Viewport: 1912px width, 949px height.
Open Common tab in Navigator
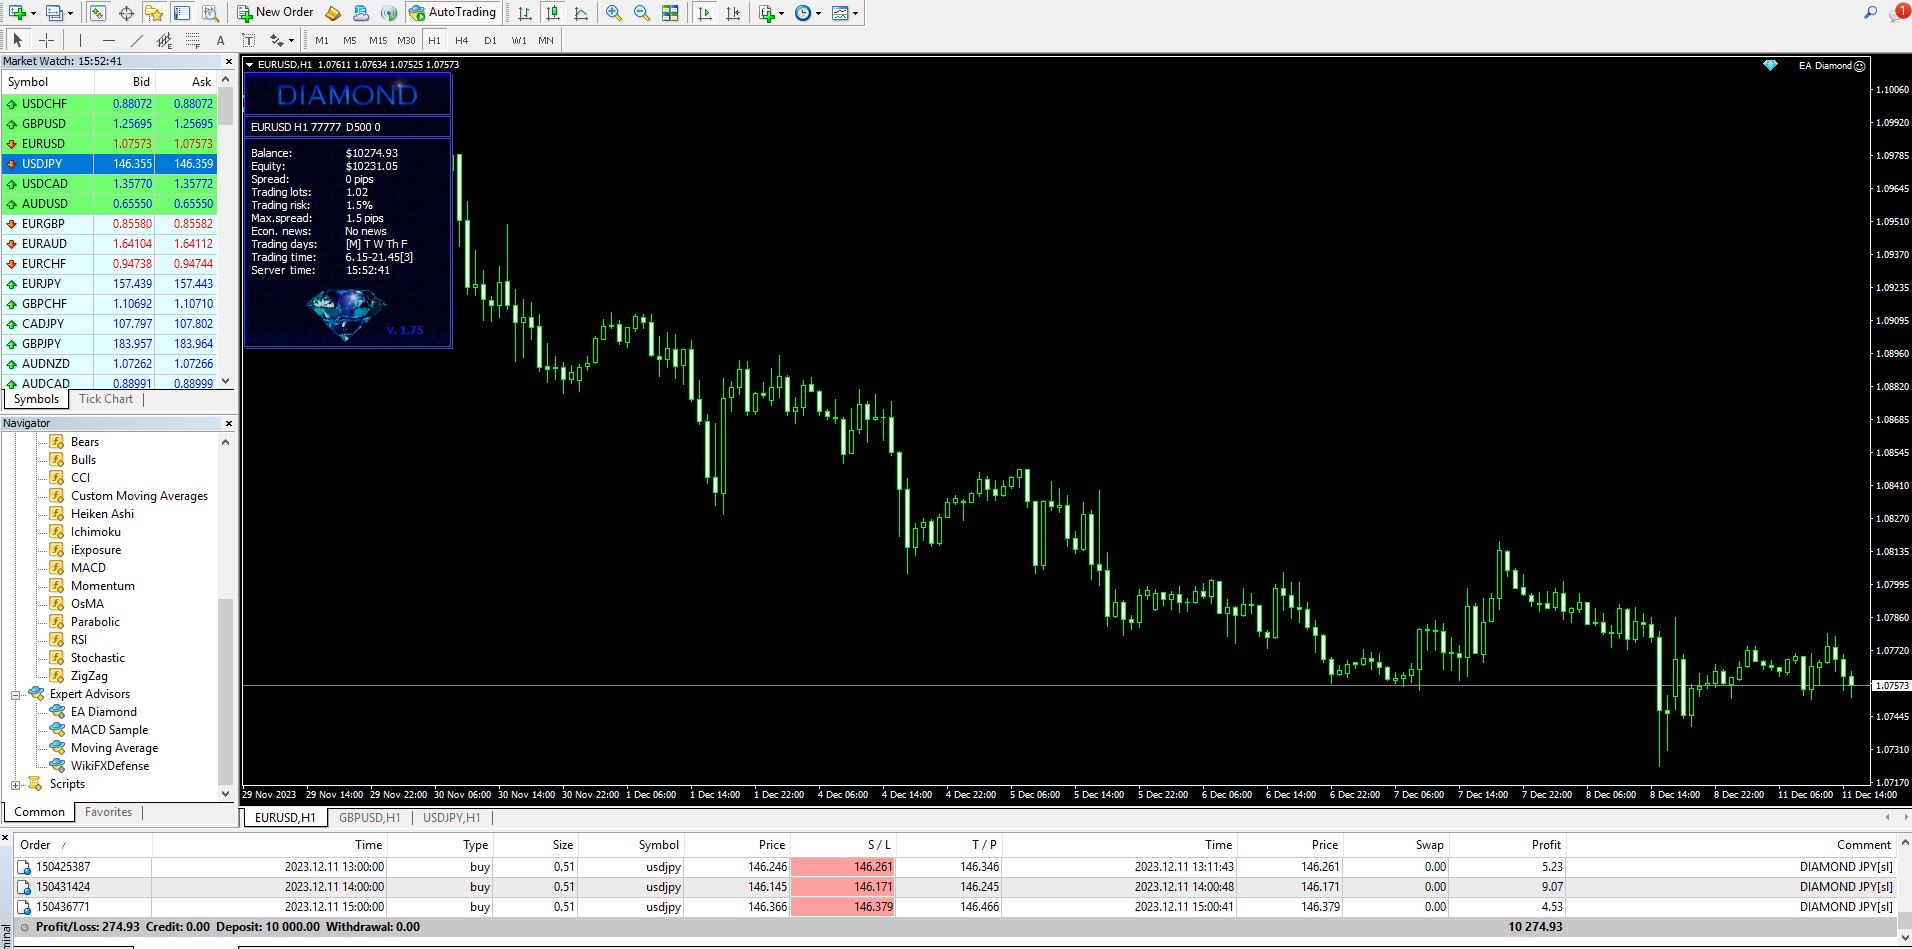click(x=39, y=812)
